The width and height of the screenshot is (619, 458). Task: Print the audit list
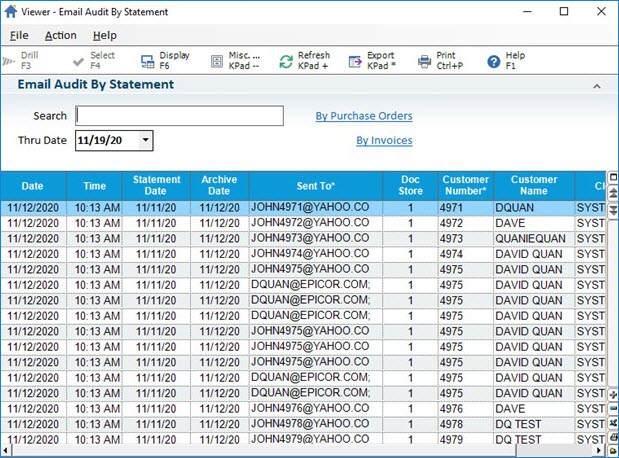point(424,61)
